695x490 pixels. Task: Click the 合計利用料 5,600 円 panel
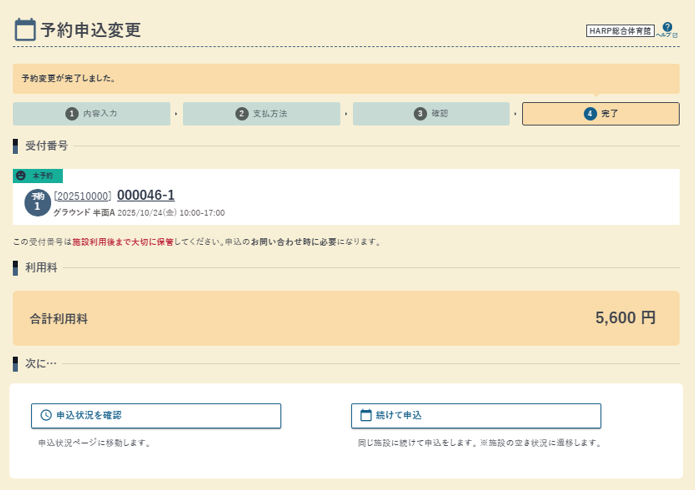[346, 318]
